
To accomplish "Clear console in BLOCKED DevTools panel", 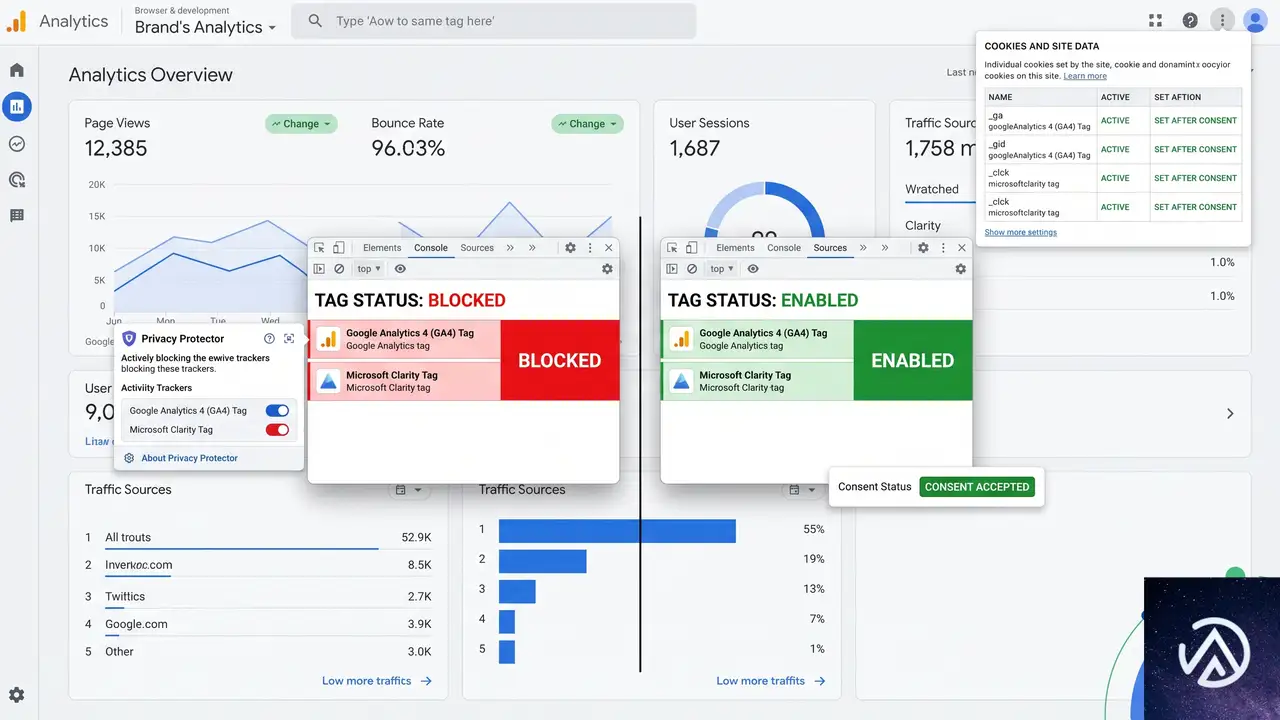I will click(339, 269).
